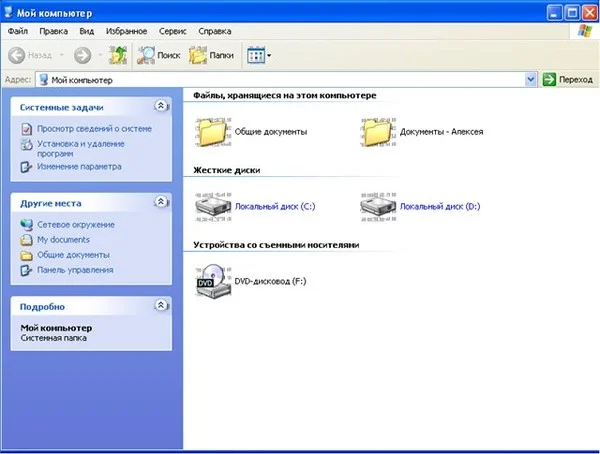Expand the address bar dropdown

[x=530, y=80]
